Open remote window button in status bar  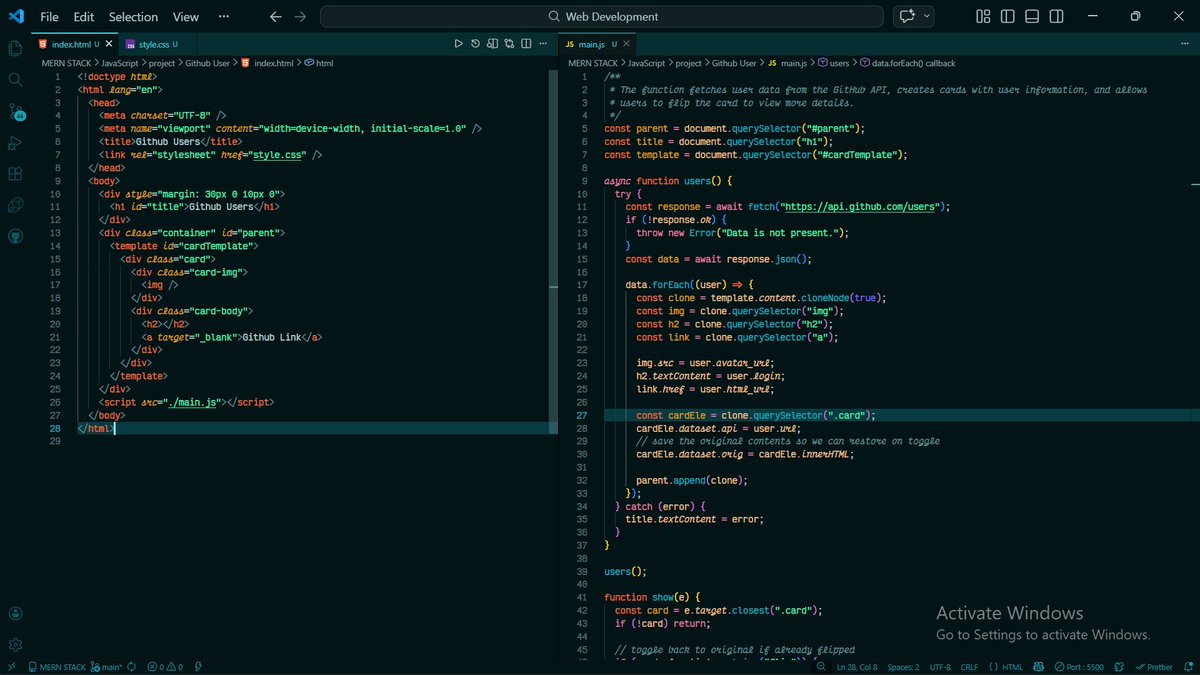pyautogui.click(x=11, y=666)
